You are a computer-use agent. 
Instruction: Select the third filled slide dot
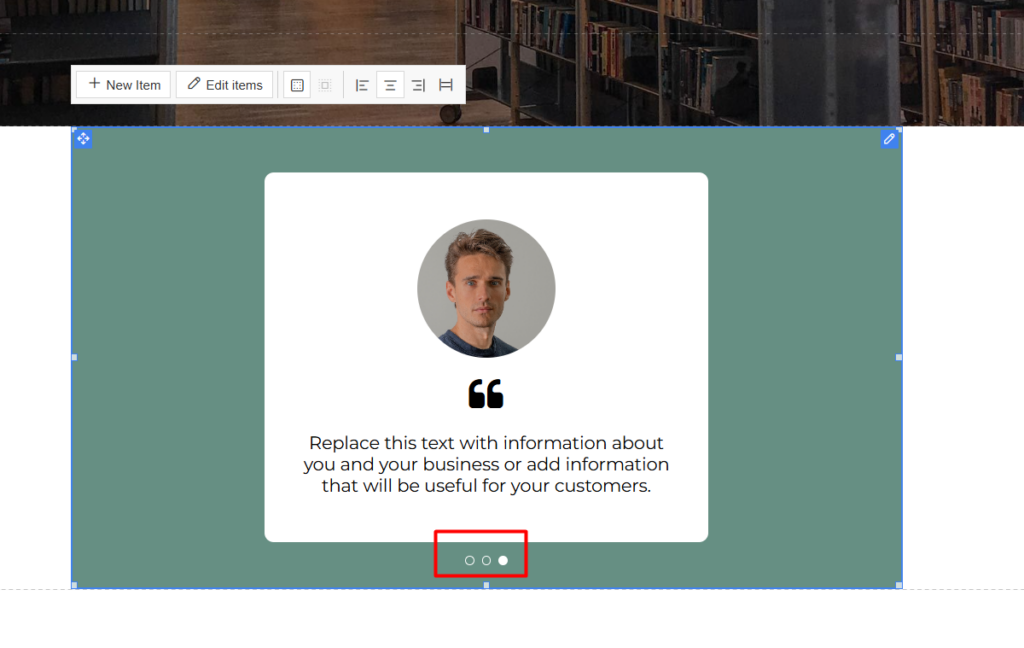tap(503, 560)
